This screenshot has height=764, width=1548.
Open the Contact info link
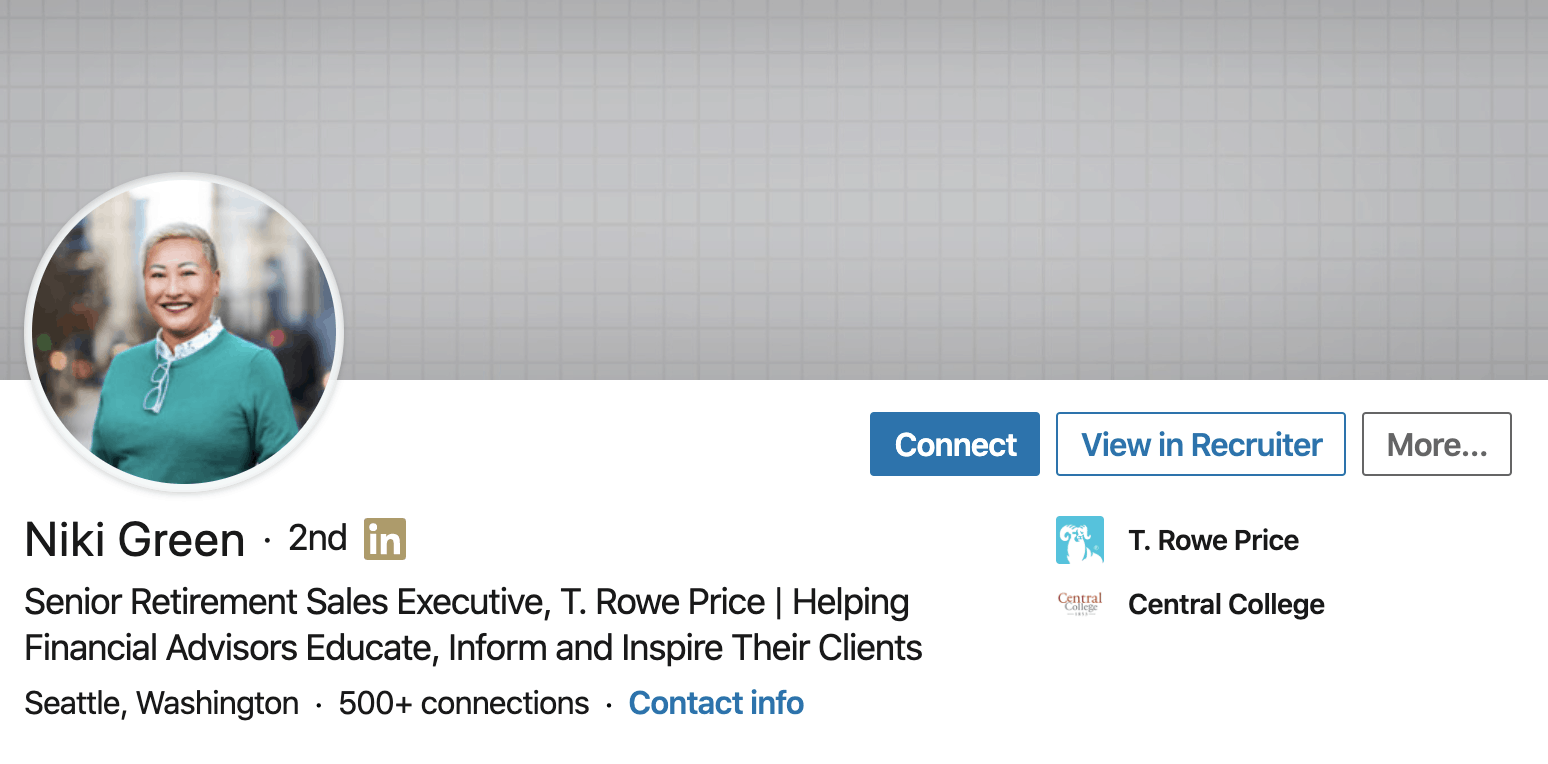[716, 703]
